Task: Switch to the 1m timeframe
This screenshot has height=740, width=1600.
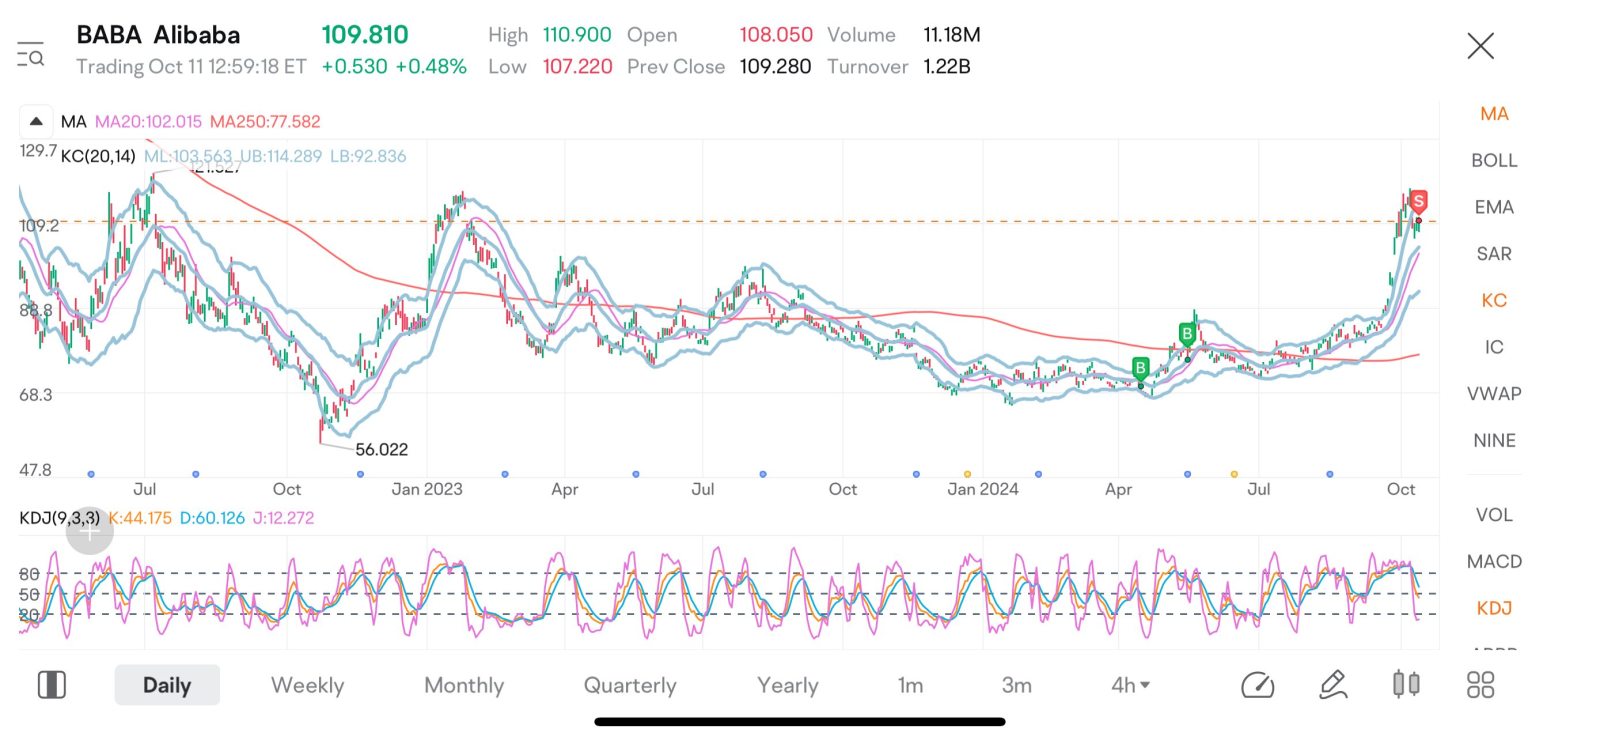Action: (x=910, y=685)
